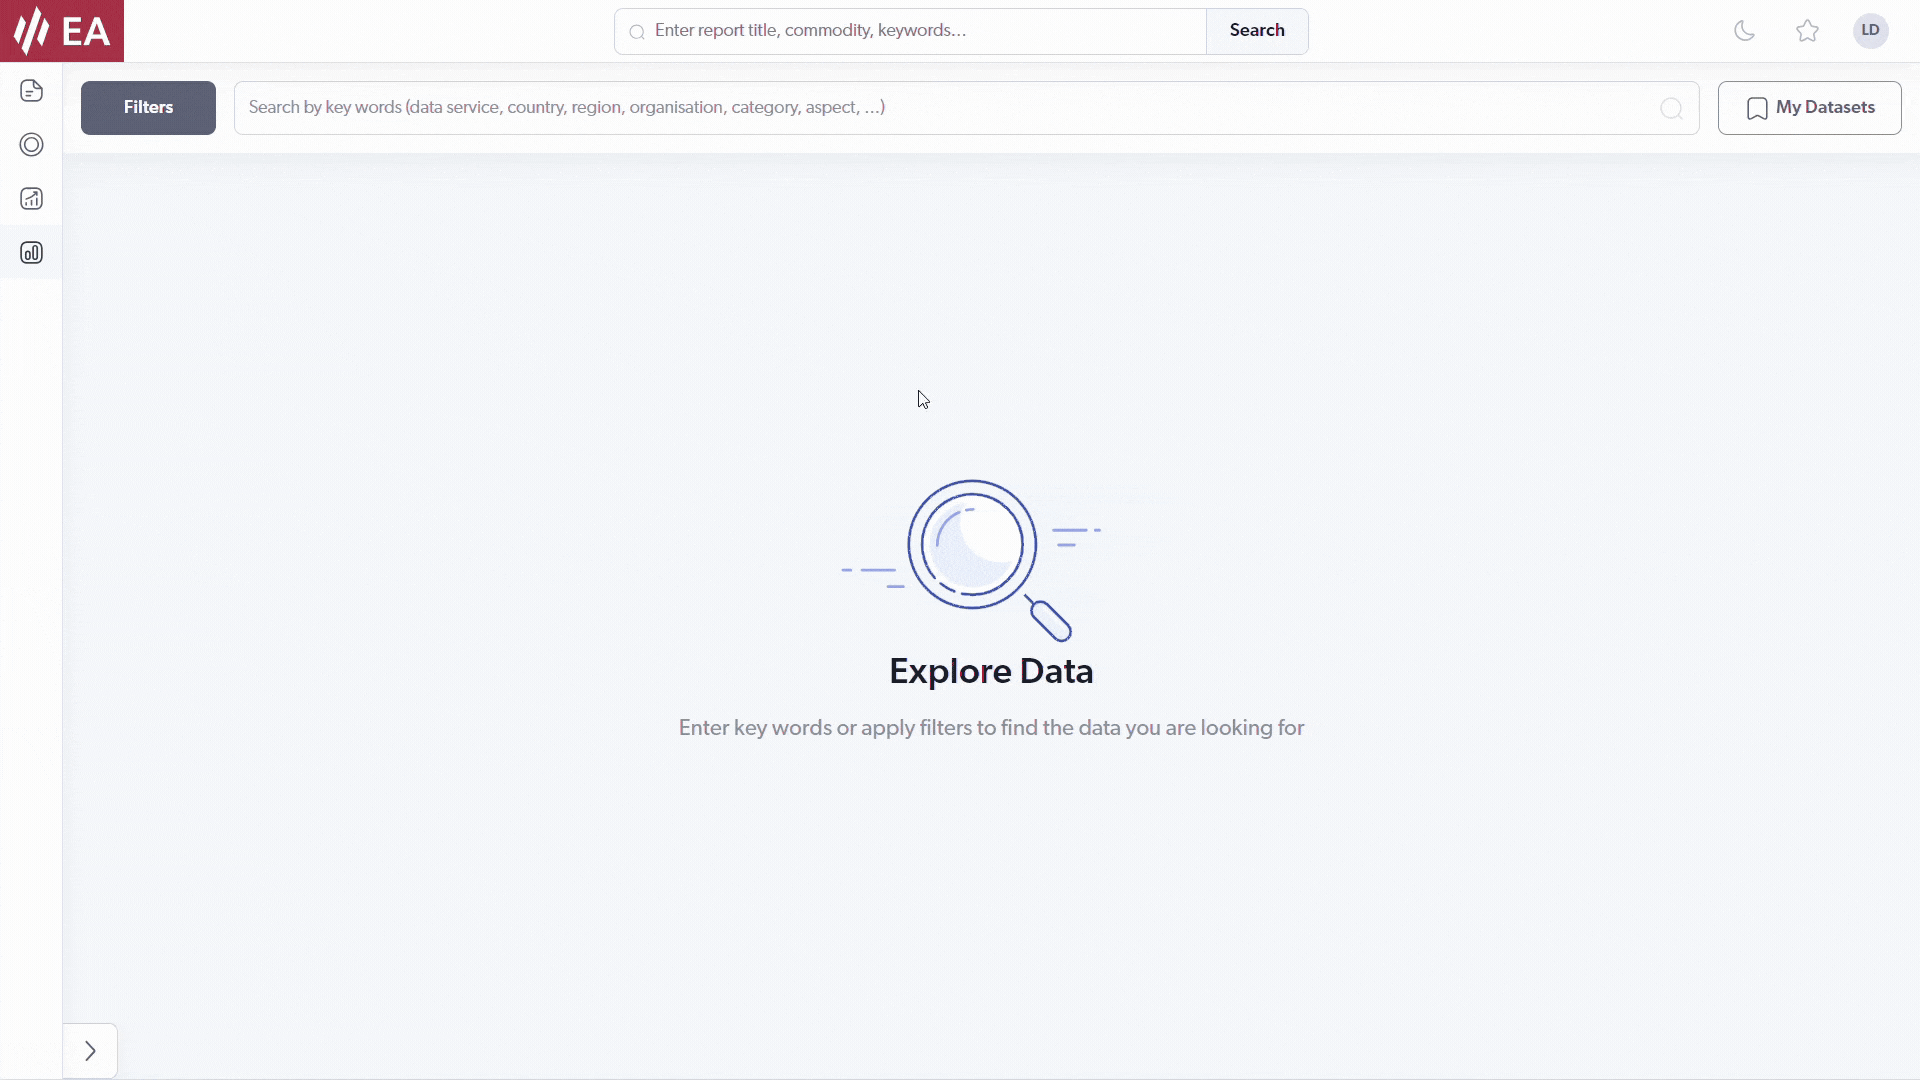Image resolution: width=1920 pixels, height=1080 pixels.
Task: Expand the sidebar with arrow chevron
Action: click(x=90, y=1051)
